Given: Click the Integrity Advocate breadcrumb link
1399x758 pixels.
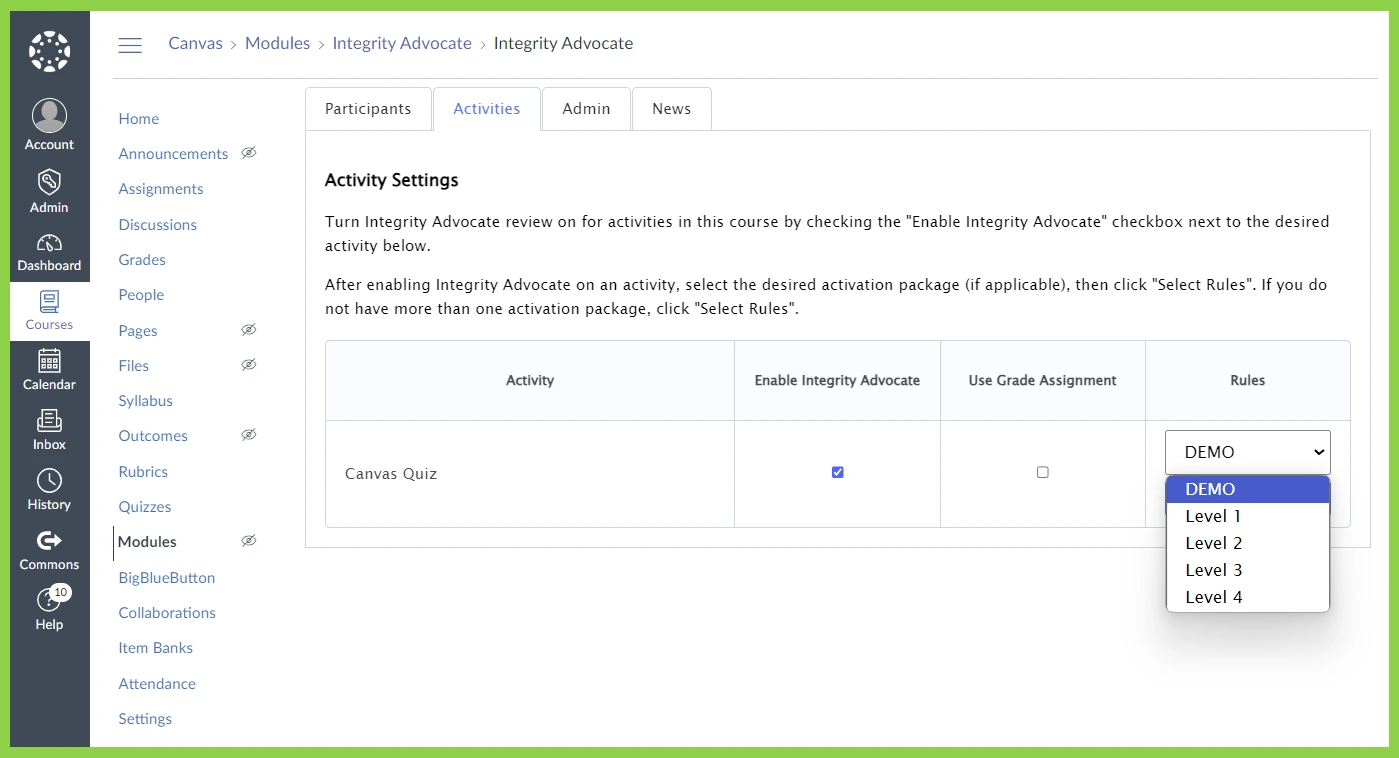Looking at the screenshot, I should 402,43.
